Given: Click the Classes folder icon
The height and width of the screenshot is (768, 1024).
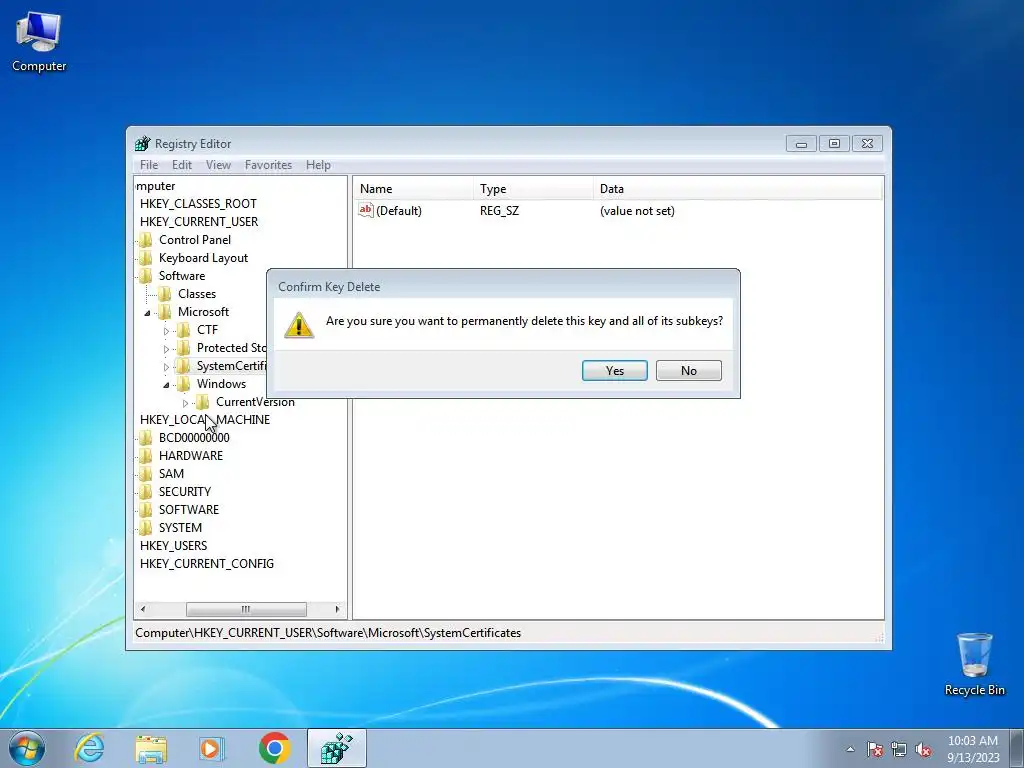Looking at the screenshot, I should point(165,293).
